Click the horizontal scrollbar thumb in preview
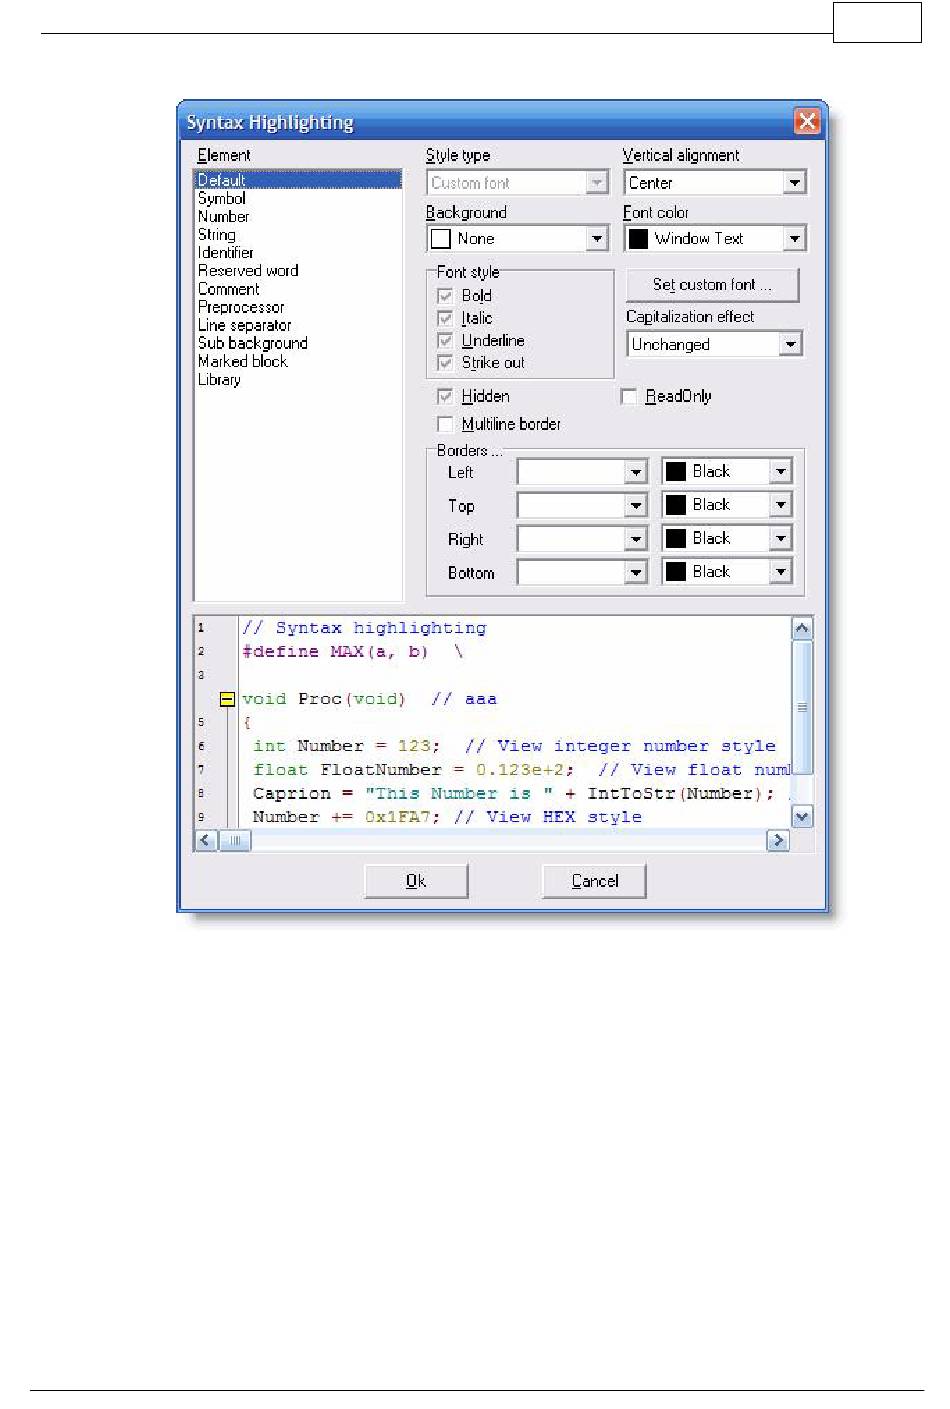950x1409 pixels. 235,841
